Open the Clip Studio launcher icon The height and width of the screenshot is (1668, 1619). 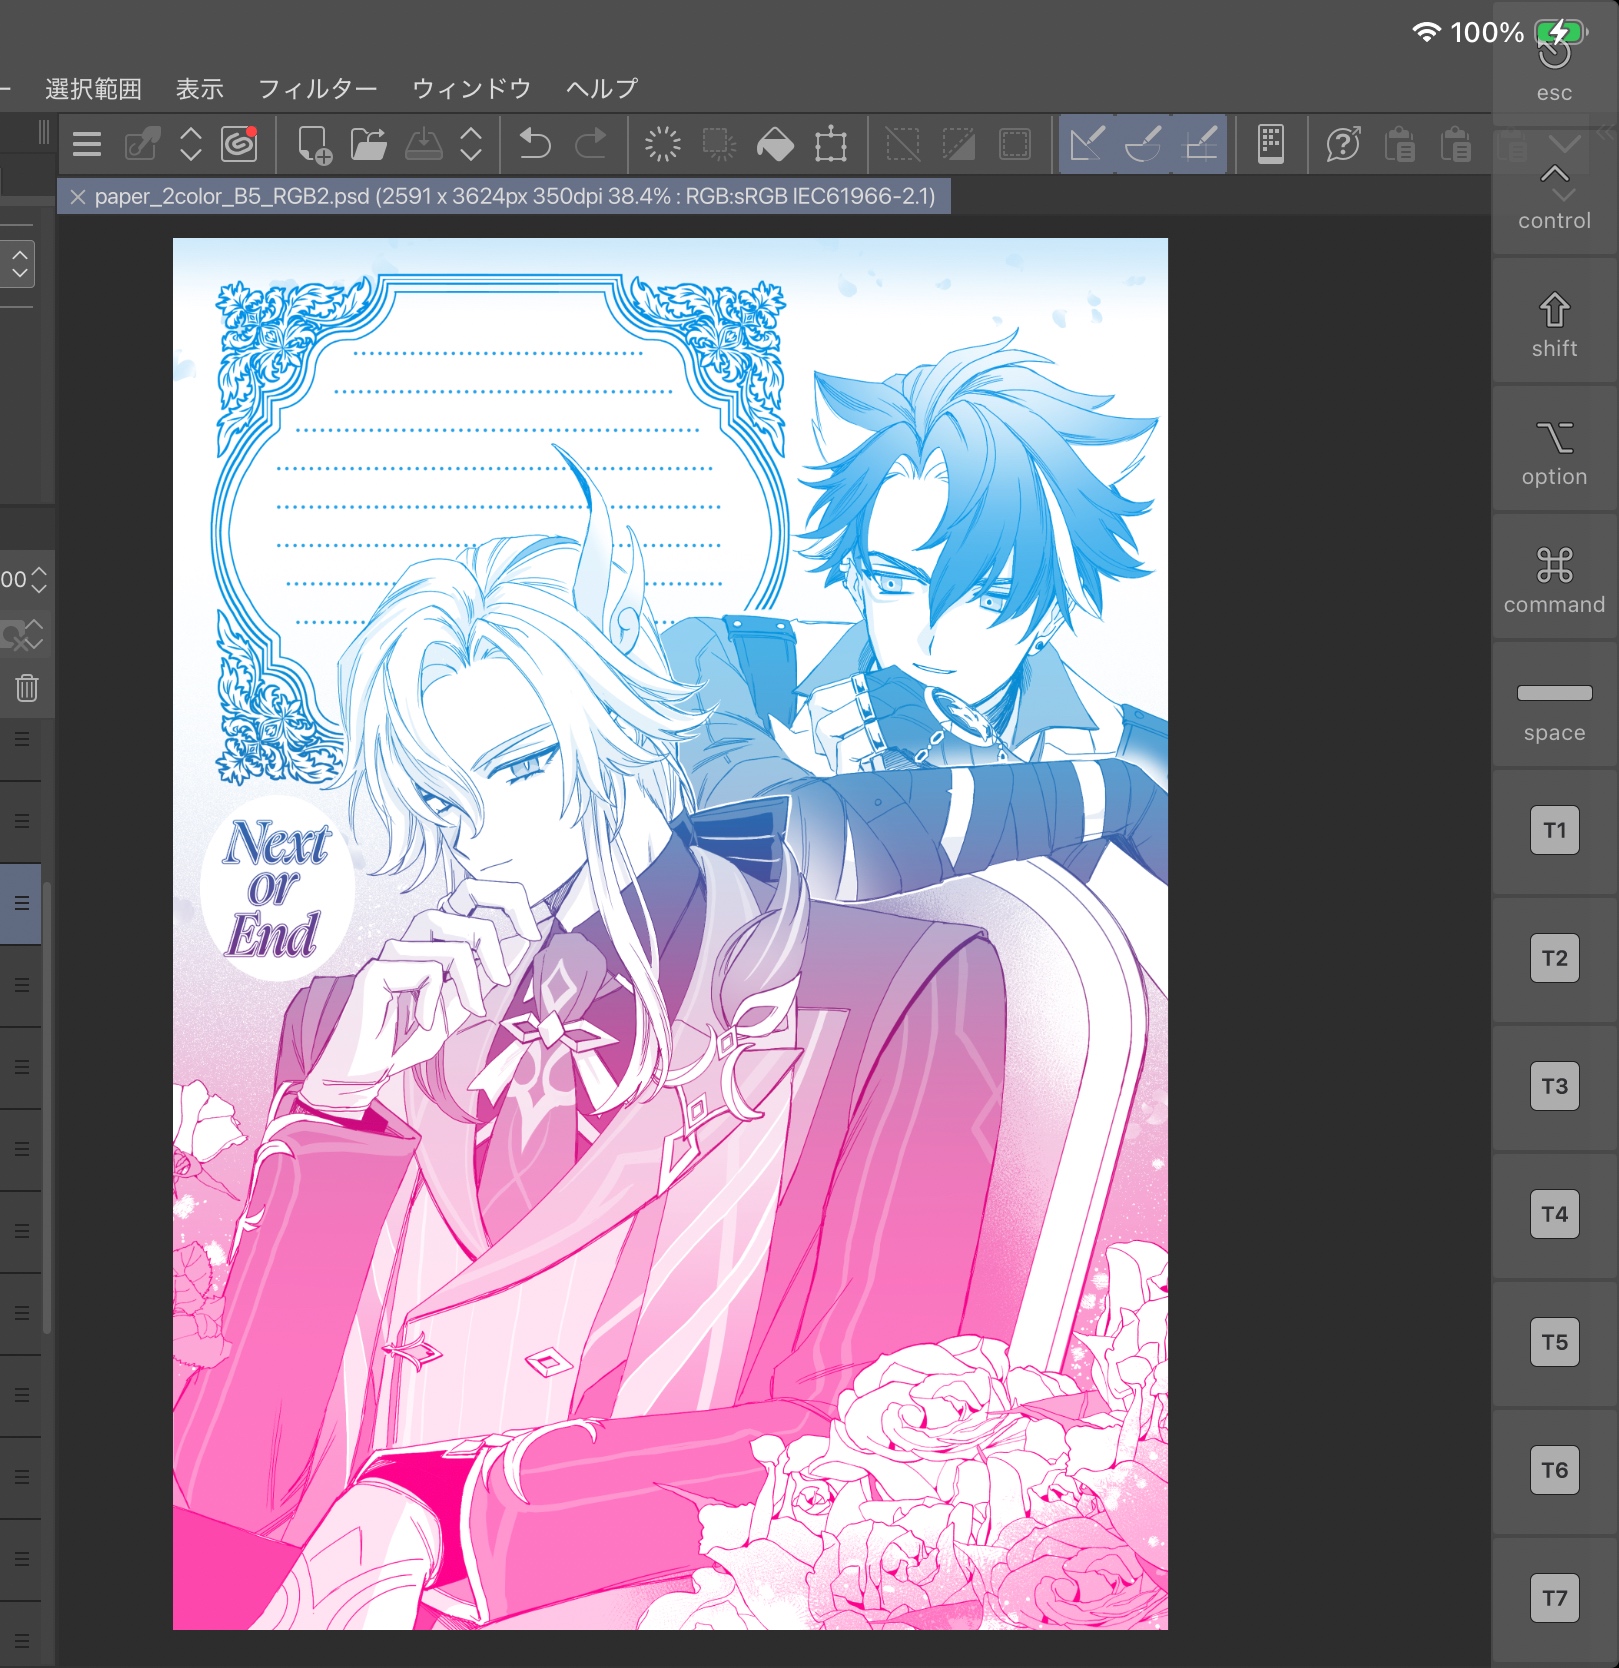tap(239, 145)
